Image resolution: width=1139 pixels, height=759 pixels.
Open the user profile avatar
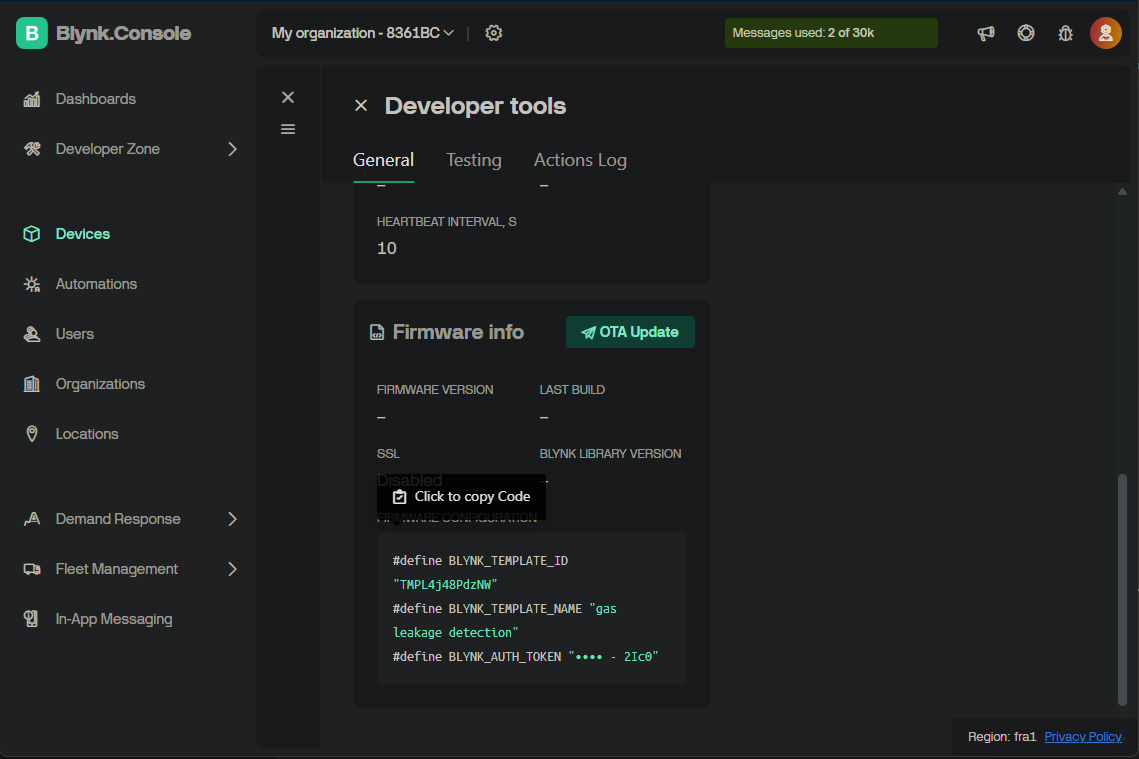point(1105,33)
